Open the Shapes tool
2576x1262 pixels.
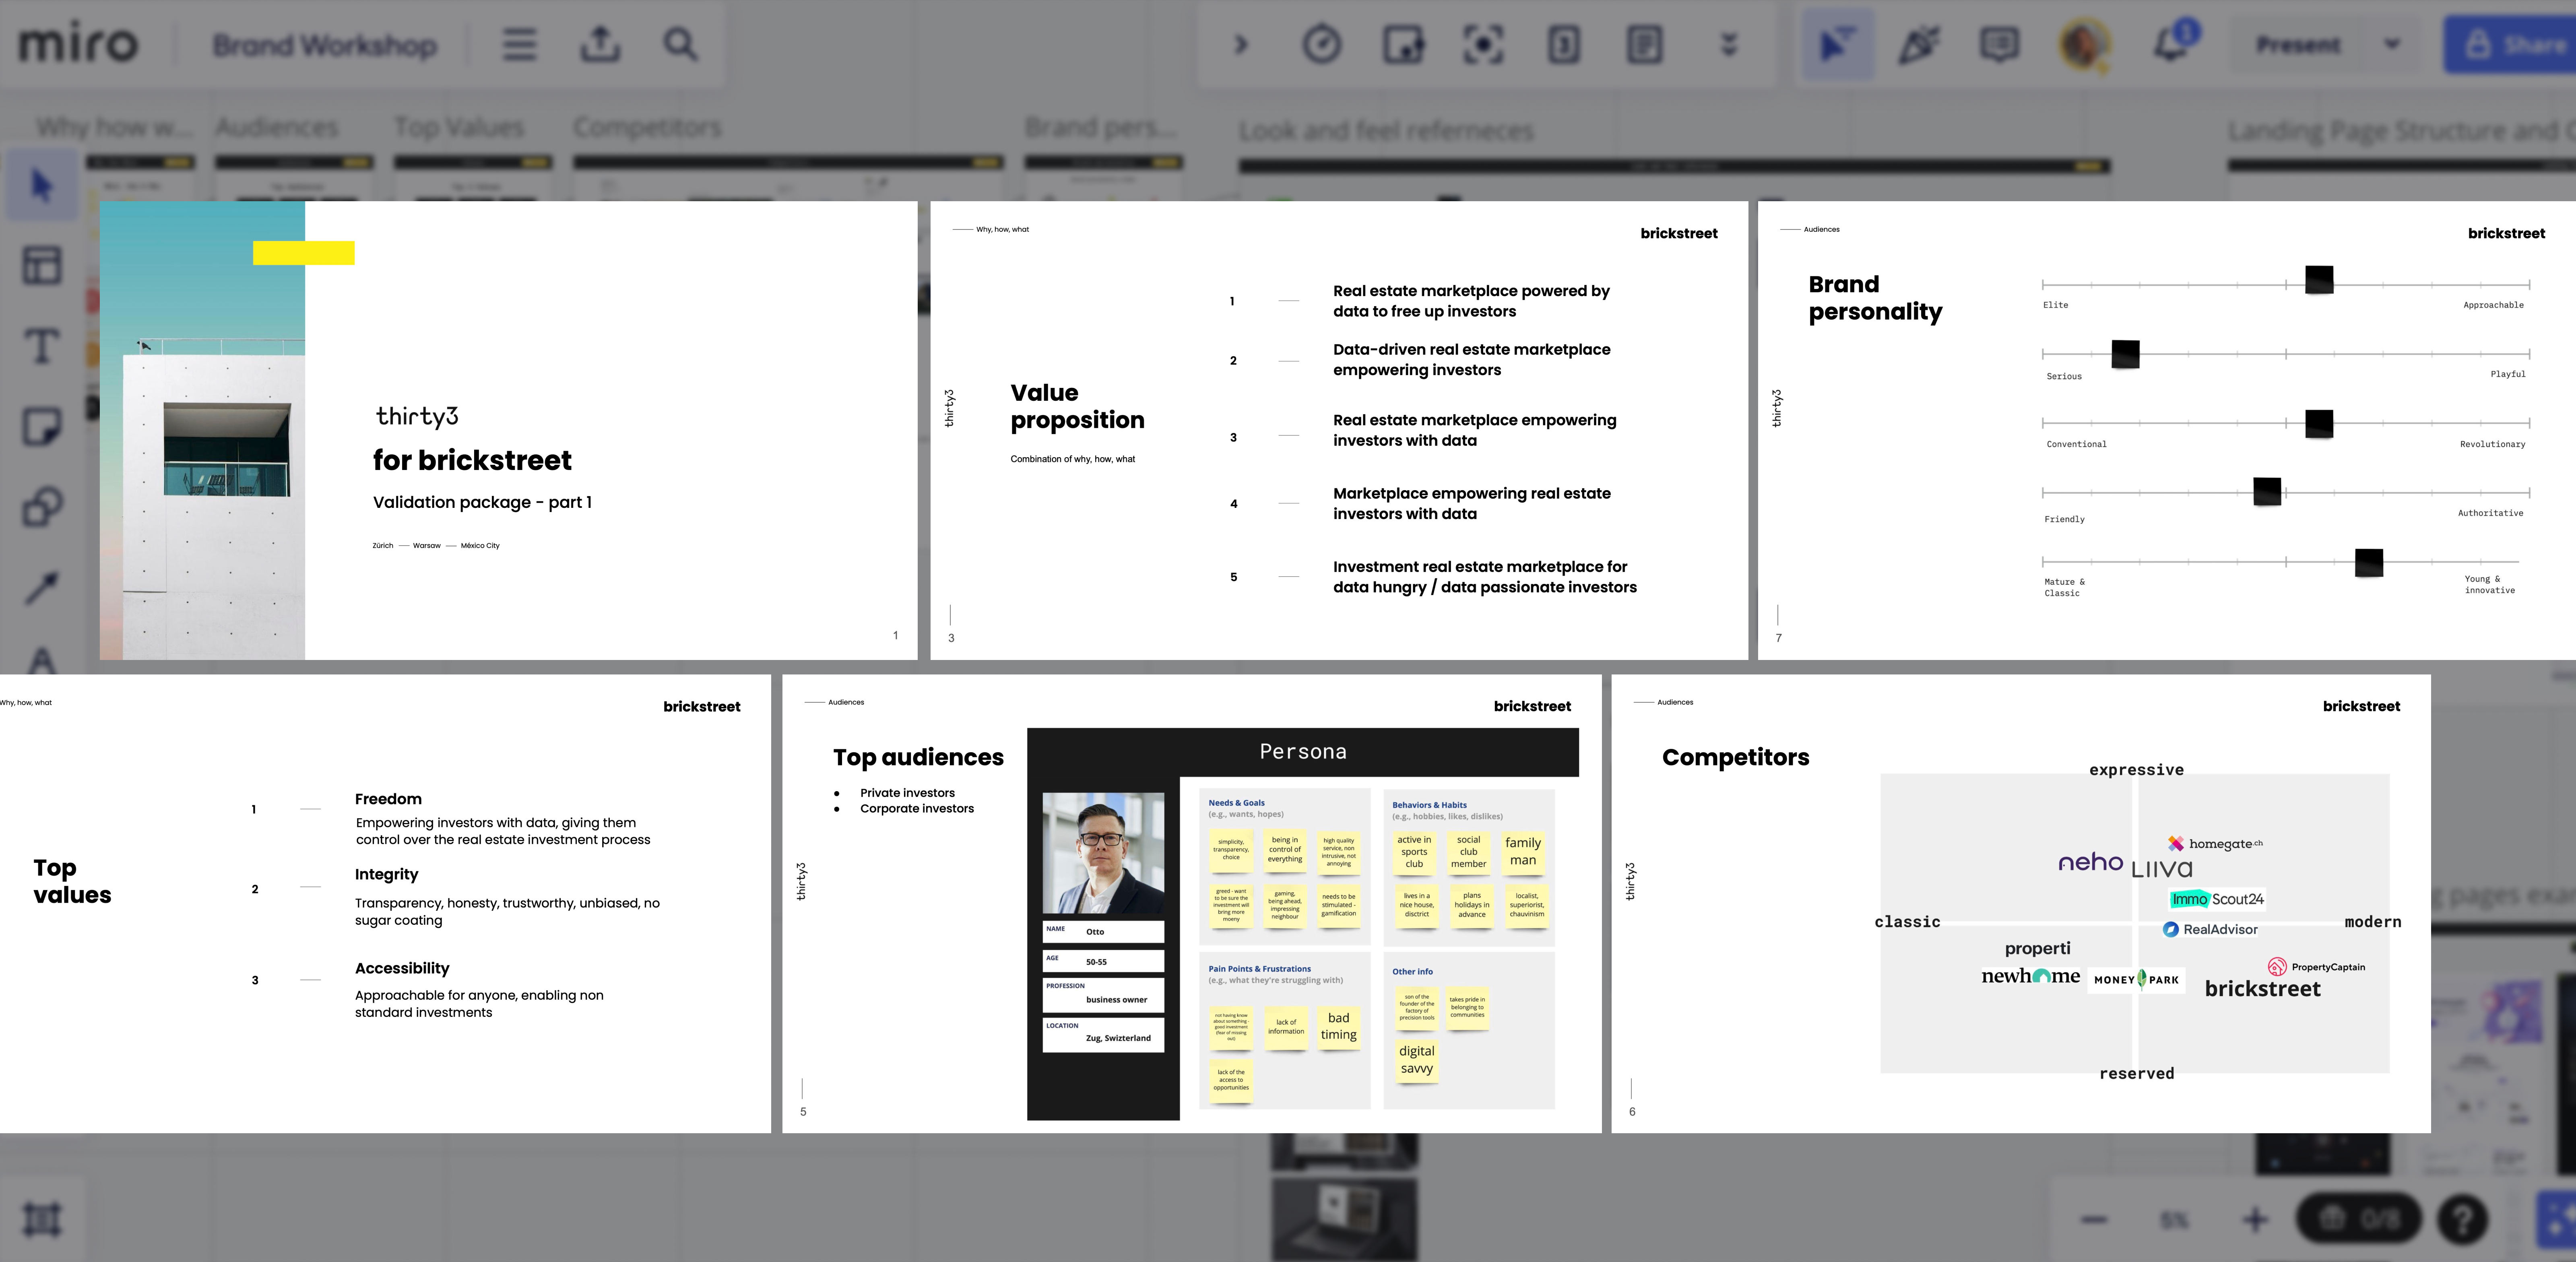(x=41, y=507)
